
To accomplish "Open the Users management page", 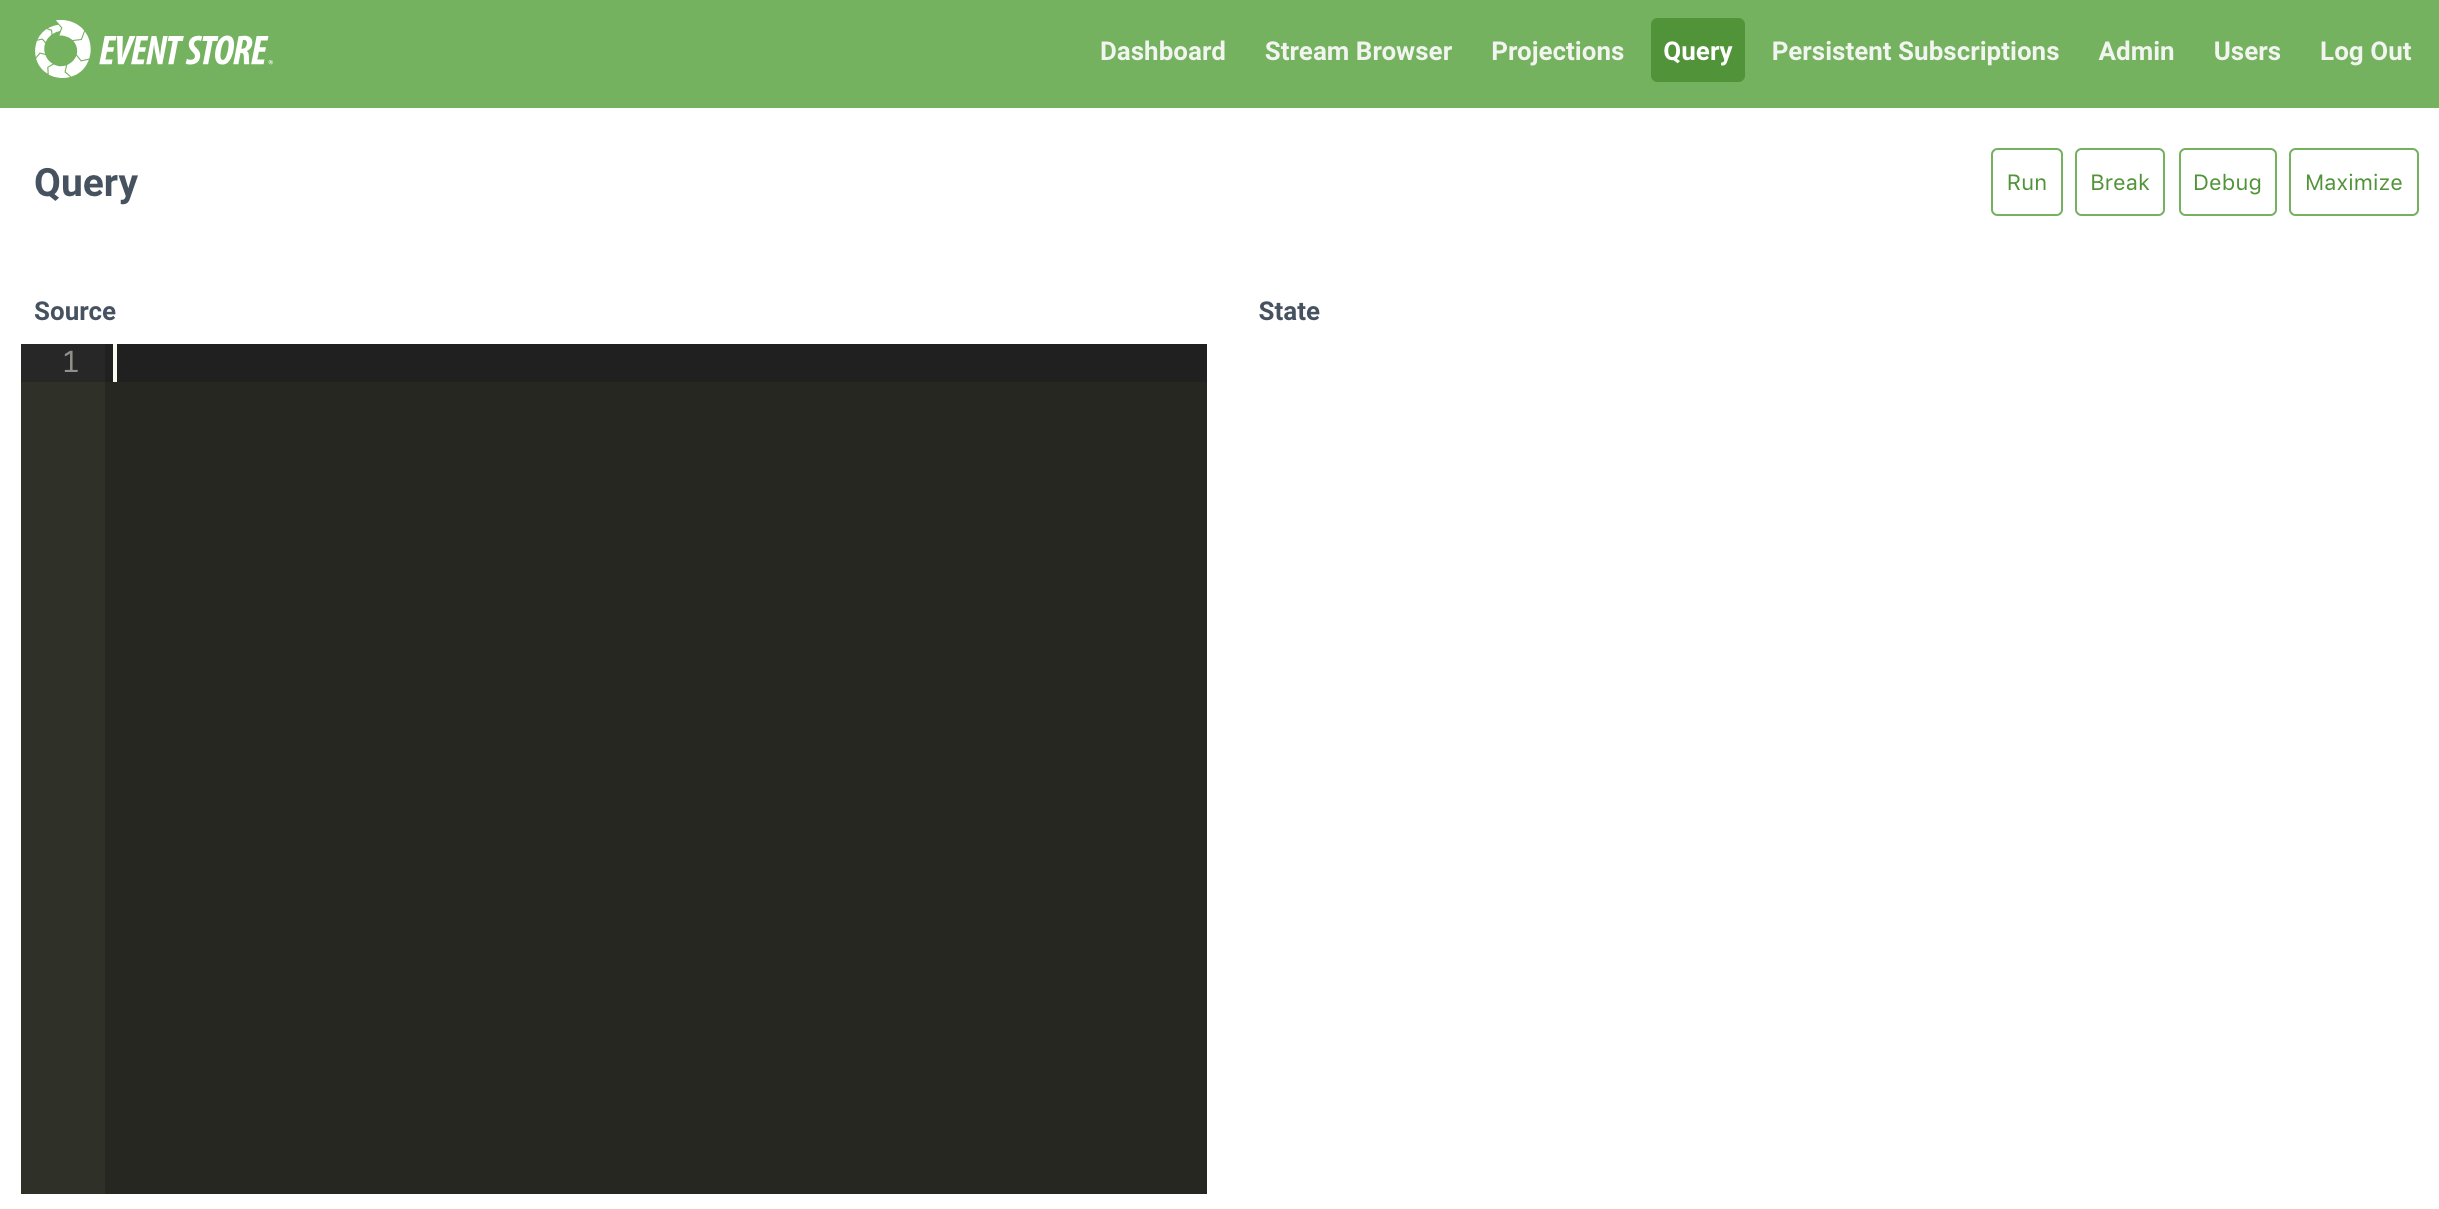I will coord(2247,51).
